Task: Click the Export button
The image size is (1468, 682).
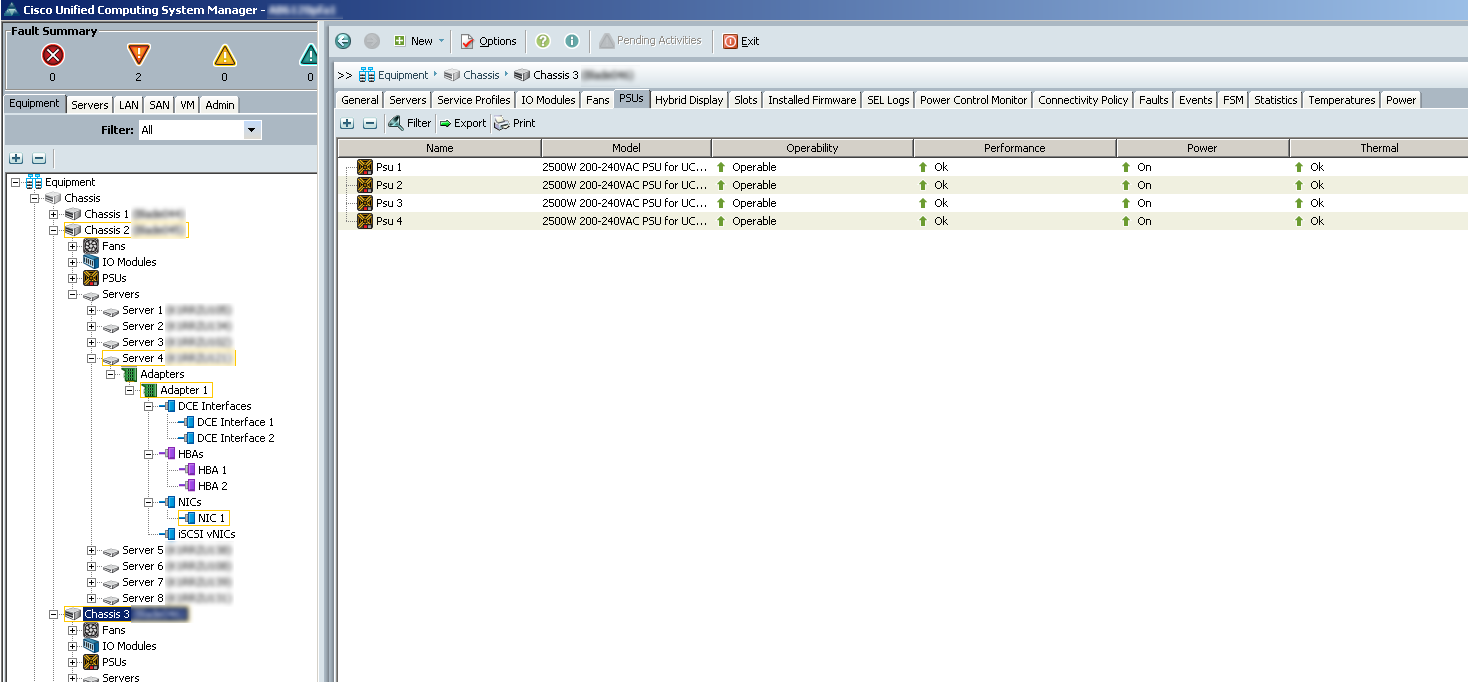Action: (462, 123)
